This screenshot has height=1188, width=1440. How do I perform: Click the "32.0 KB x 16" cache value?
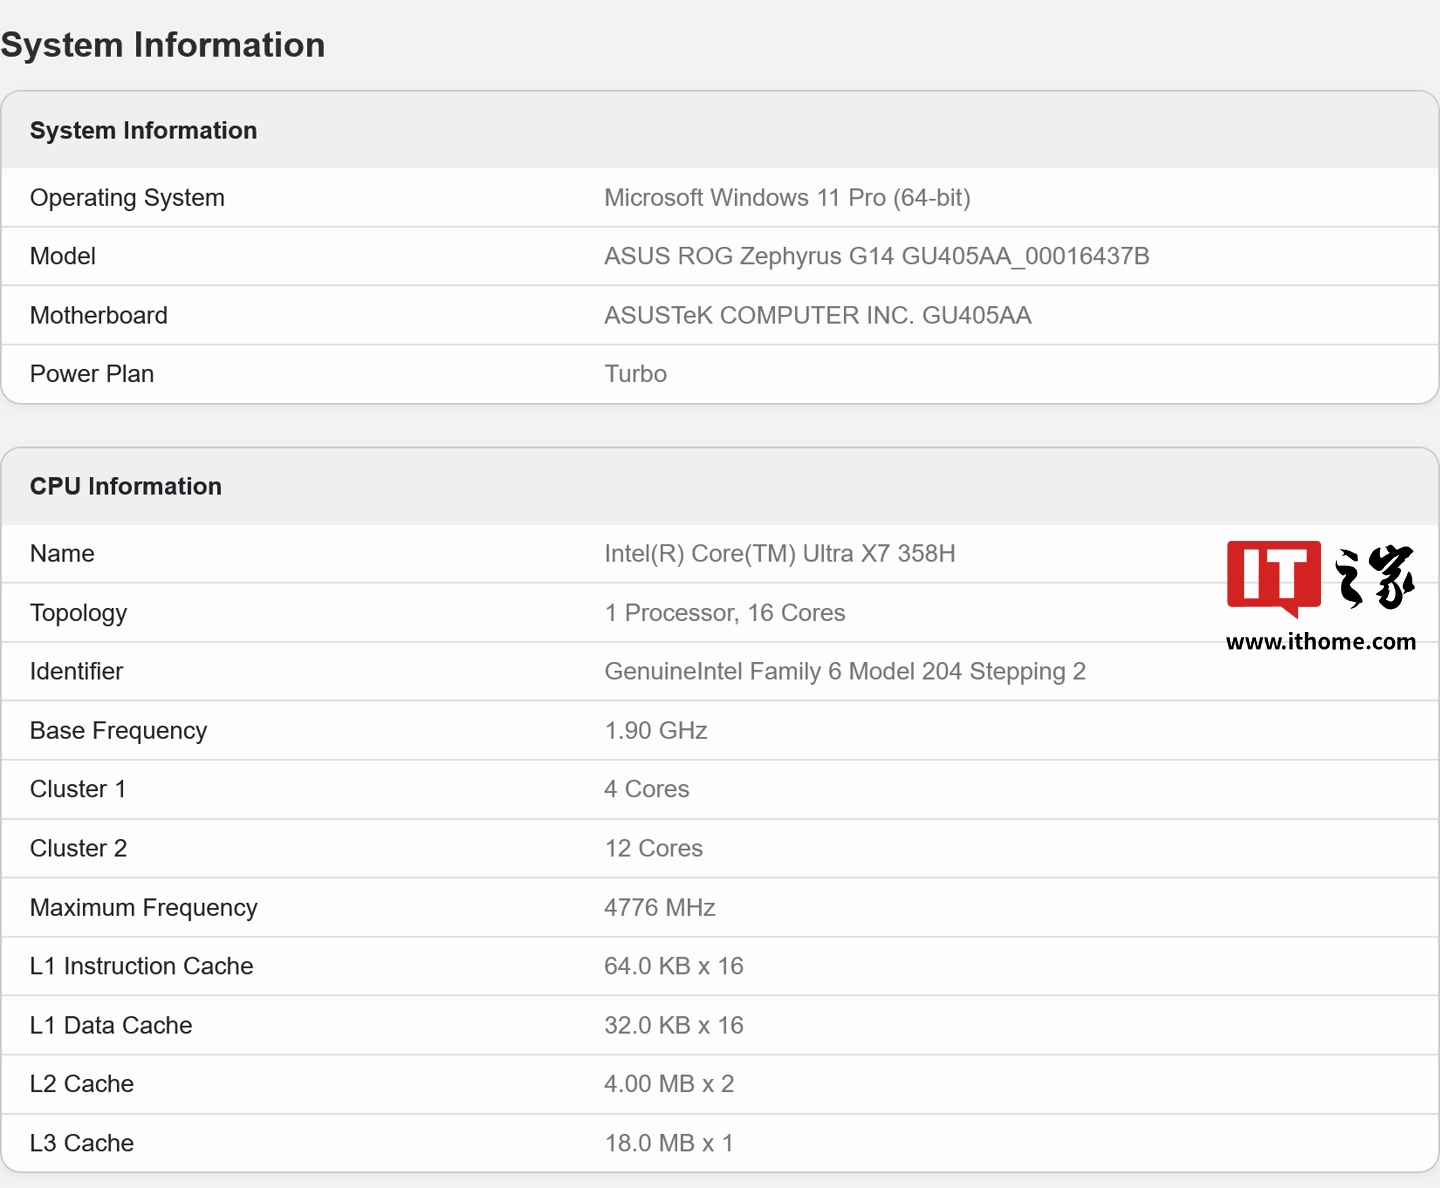[674, 1025]
